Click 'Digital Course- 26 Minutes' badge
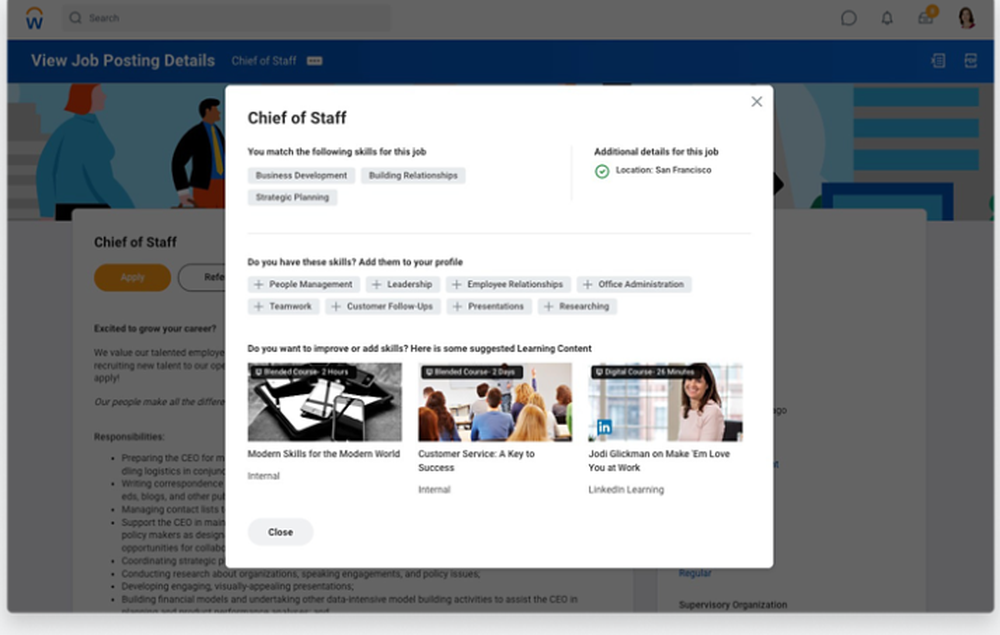This screenshot has height=635, width=1000. [644, 372]
